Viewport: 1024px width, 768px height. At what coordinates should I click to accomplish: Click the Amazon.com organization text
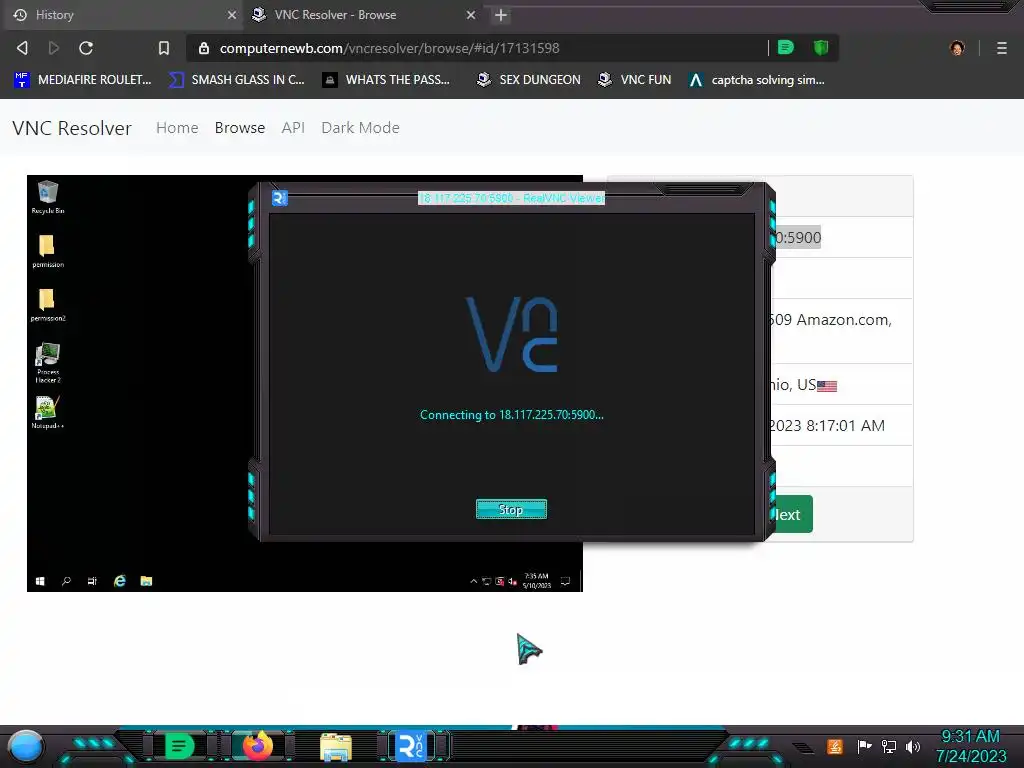click(x=830, y=320)
